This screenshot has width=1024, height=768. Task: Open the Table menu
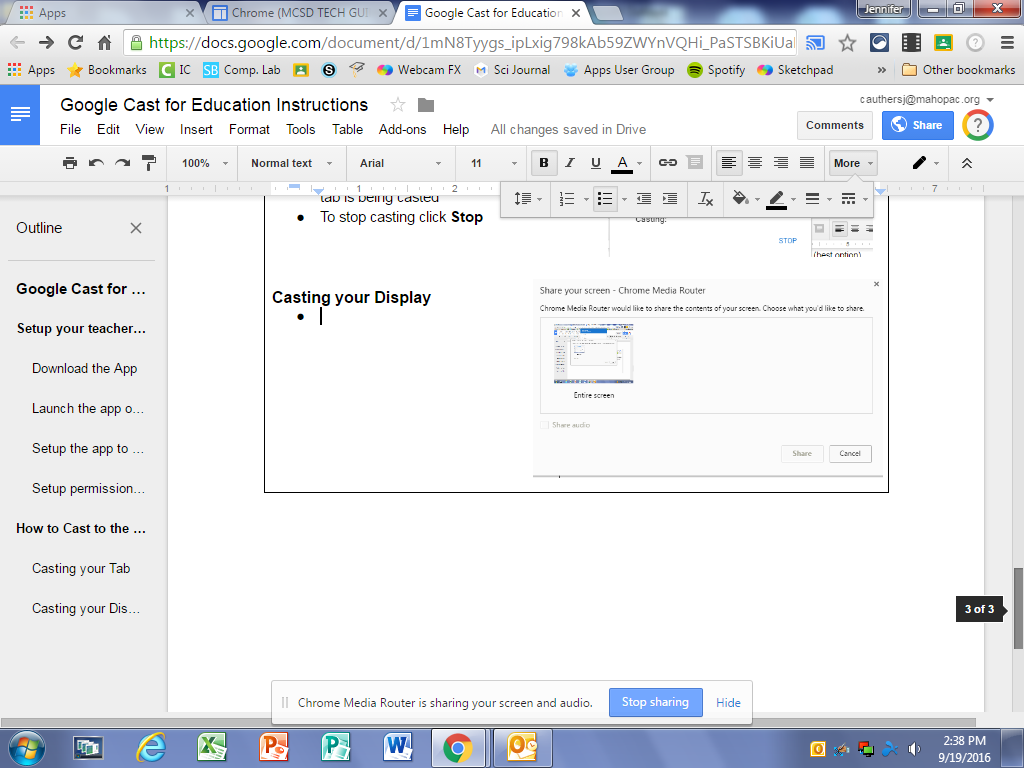pyautogui.click(x=347, y=129)
